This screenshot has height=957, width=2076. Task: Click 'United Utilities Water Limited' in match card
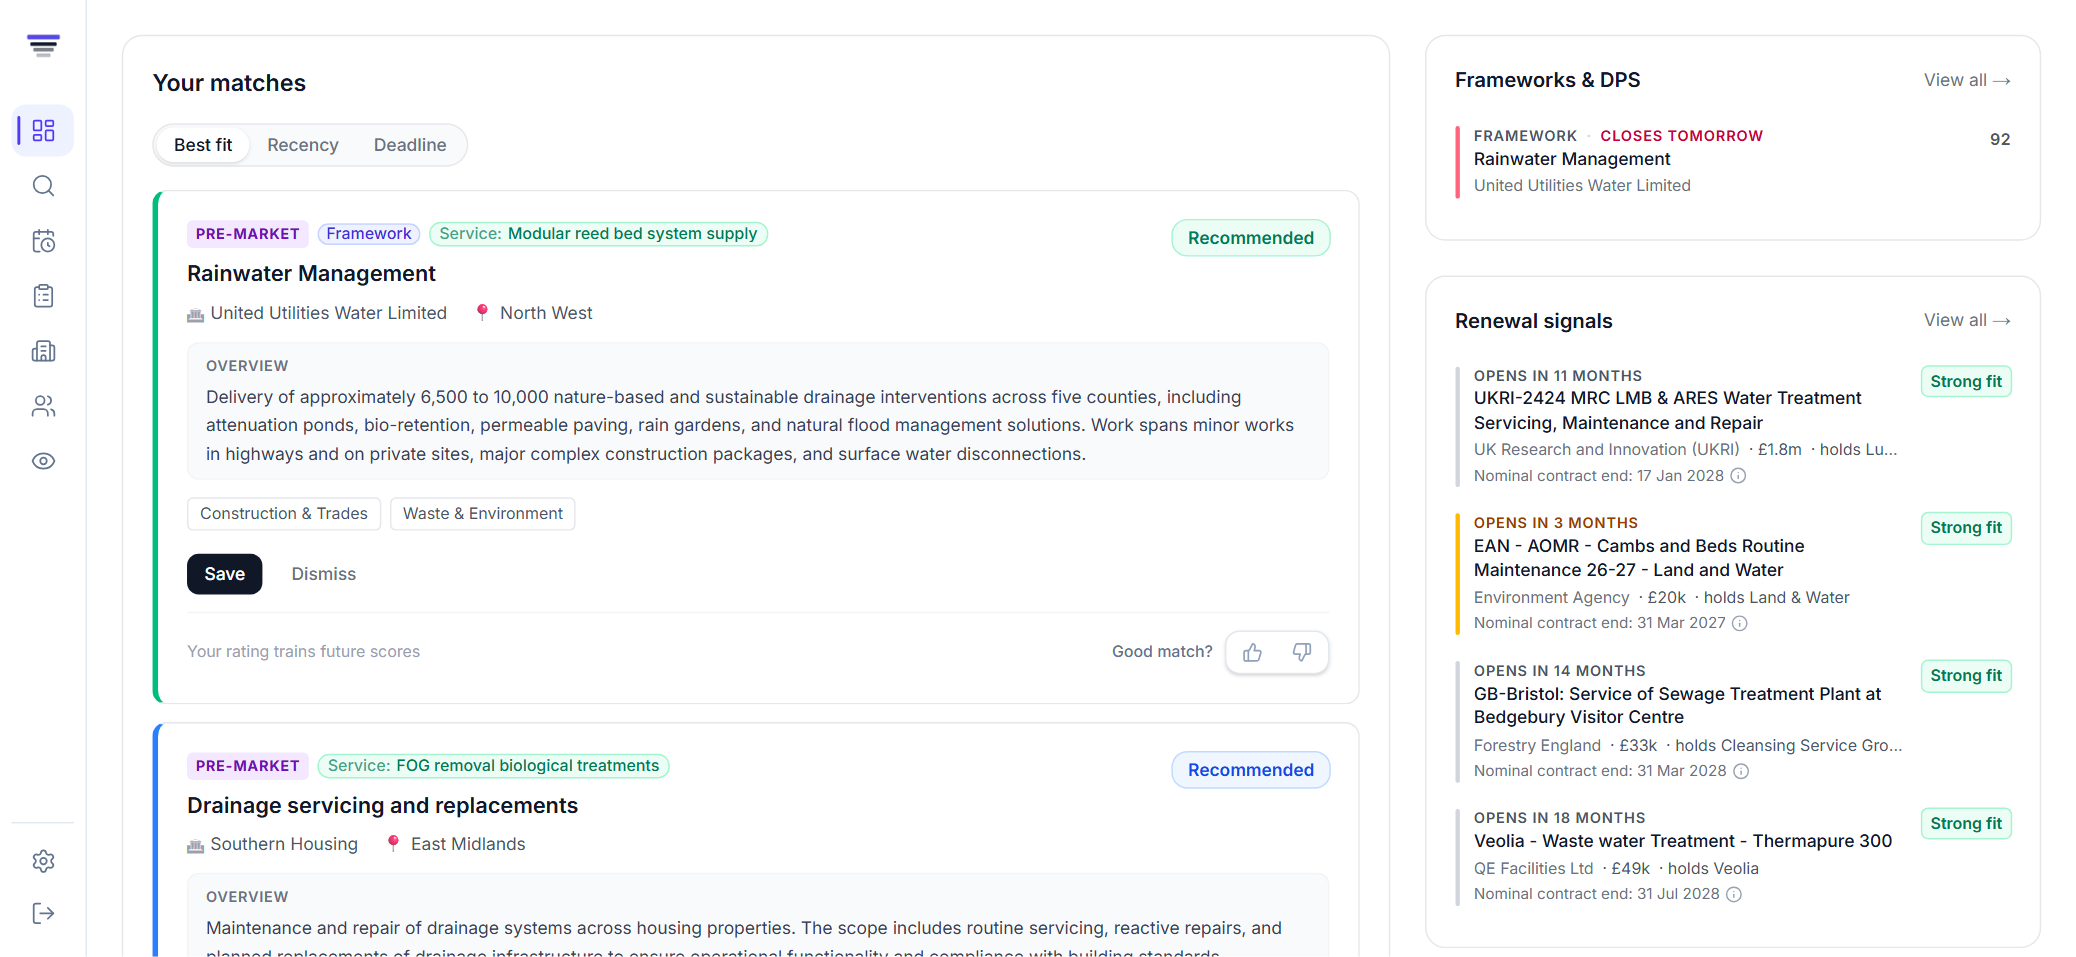328,313
